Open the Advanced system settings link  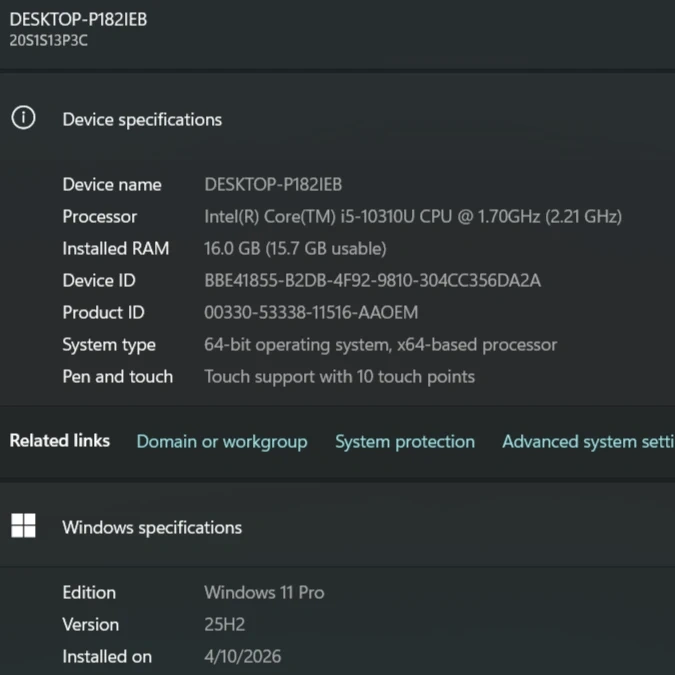[x=588, y=441]
